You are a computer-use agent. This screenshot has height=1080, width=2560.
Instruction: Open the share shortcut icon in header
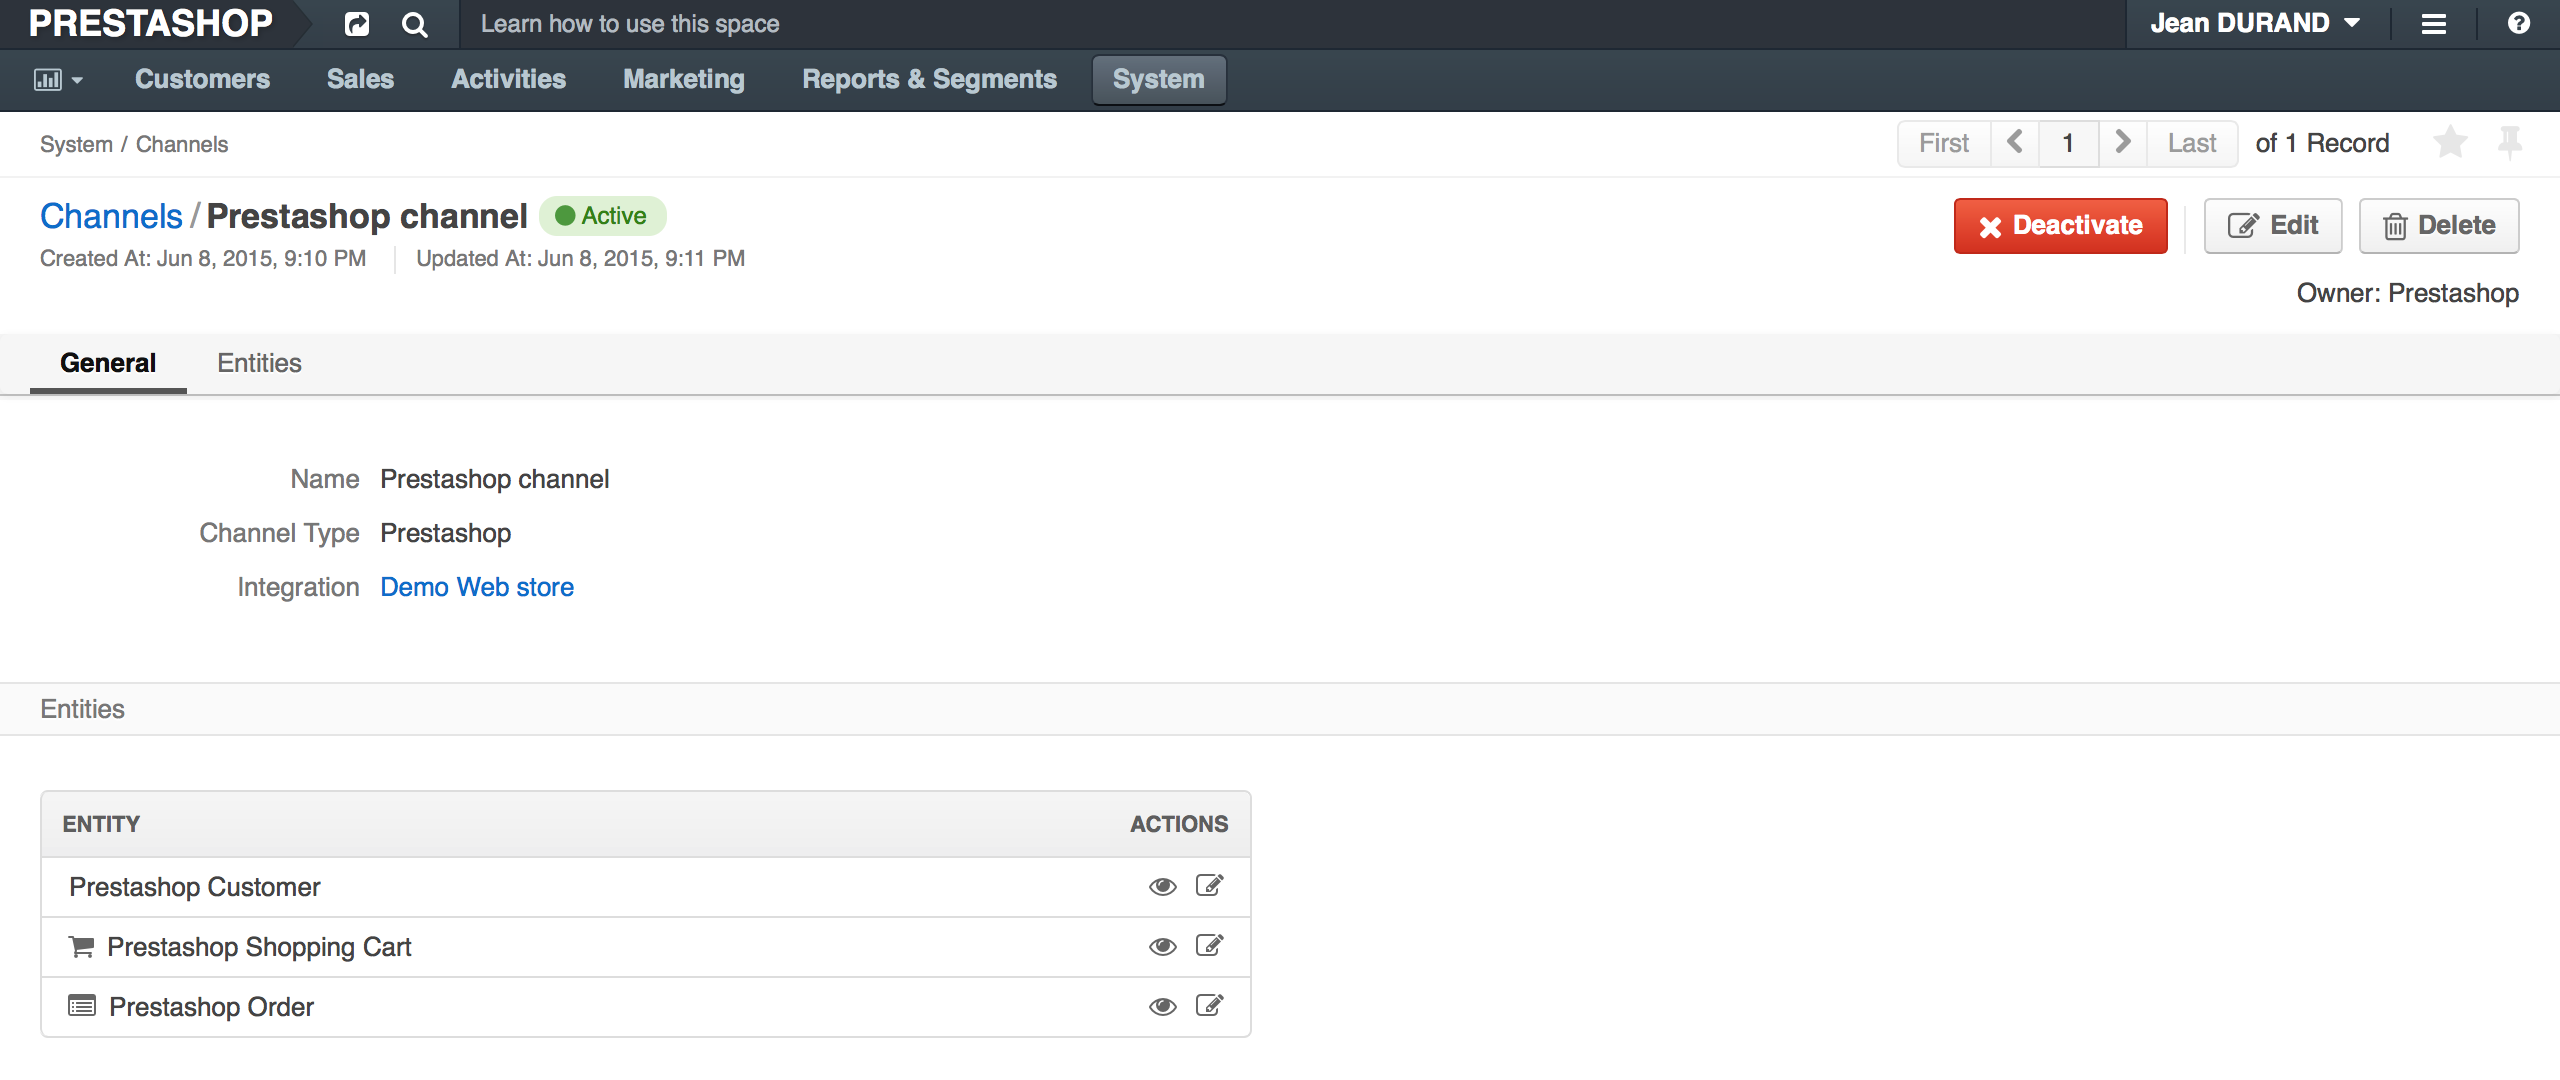tap(357, 24)
